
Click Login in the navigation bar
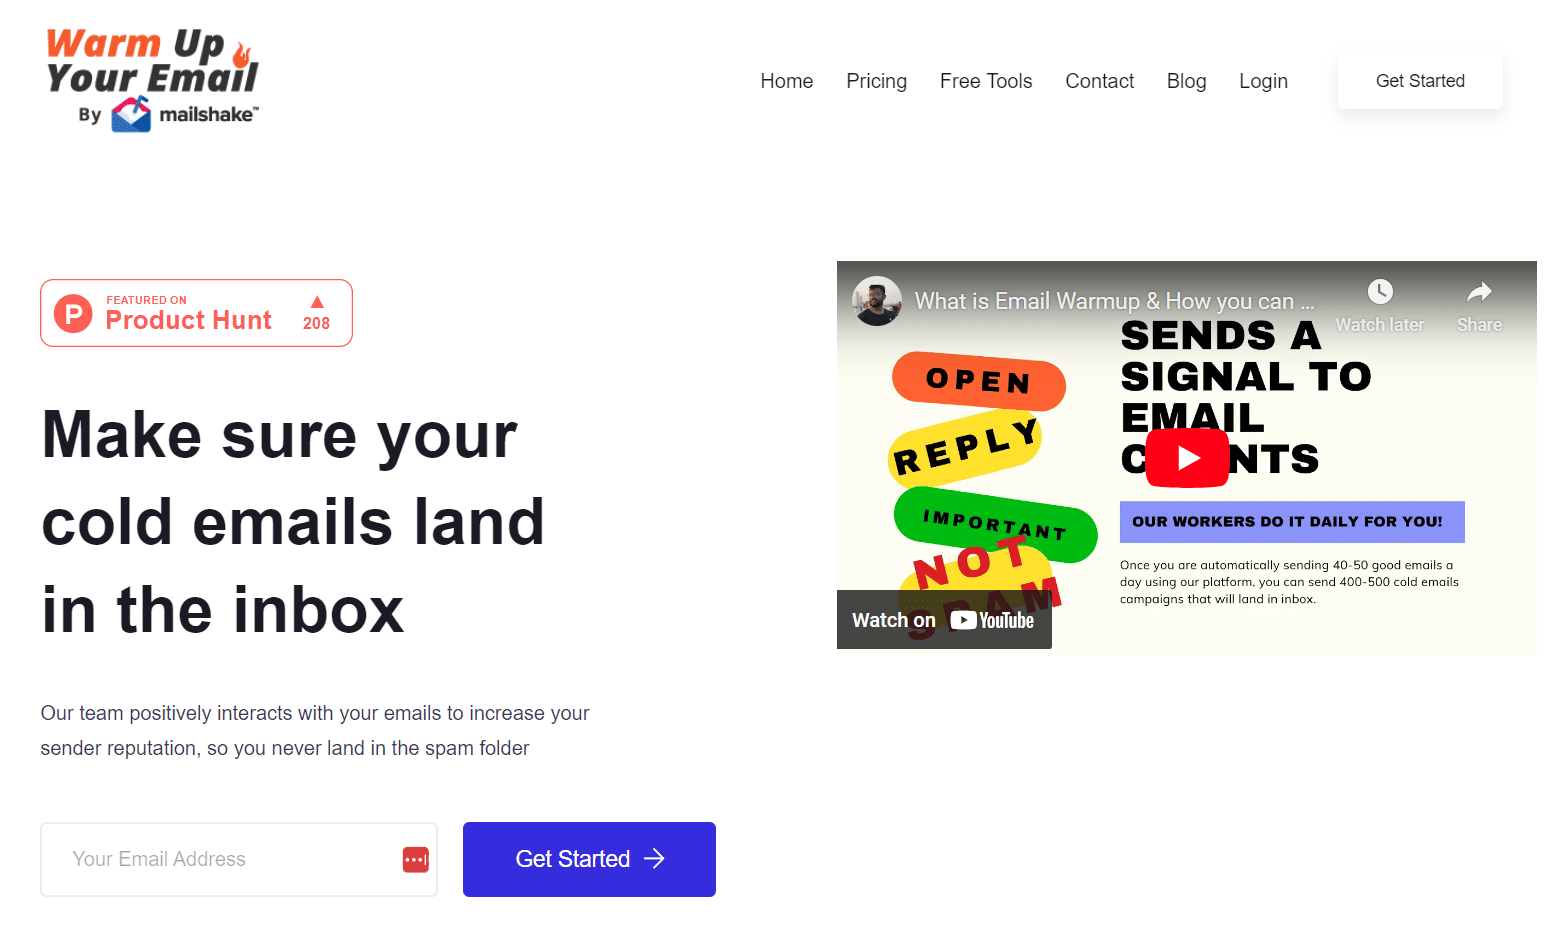[1263, 81]
